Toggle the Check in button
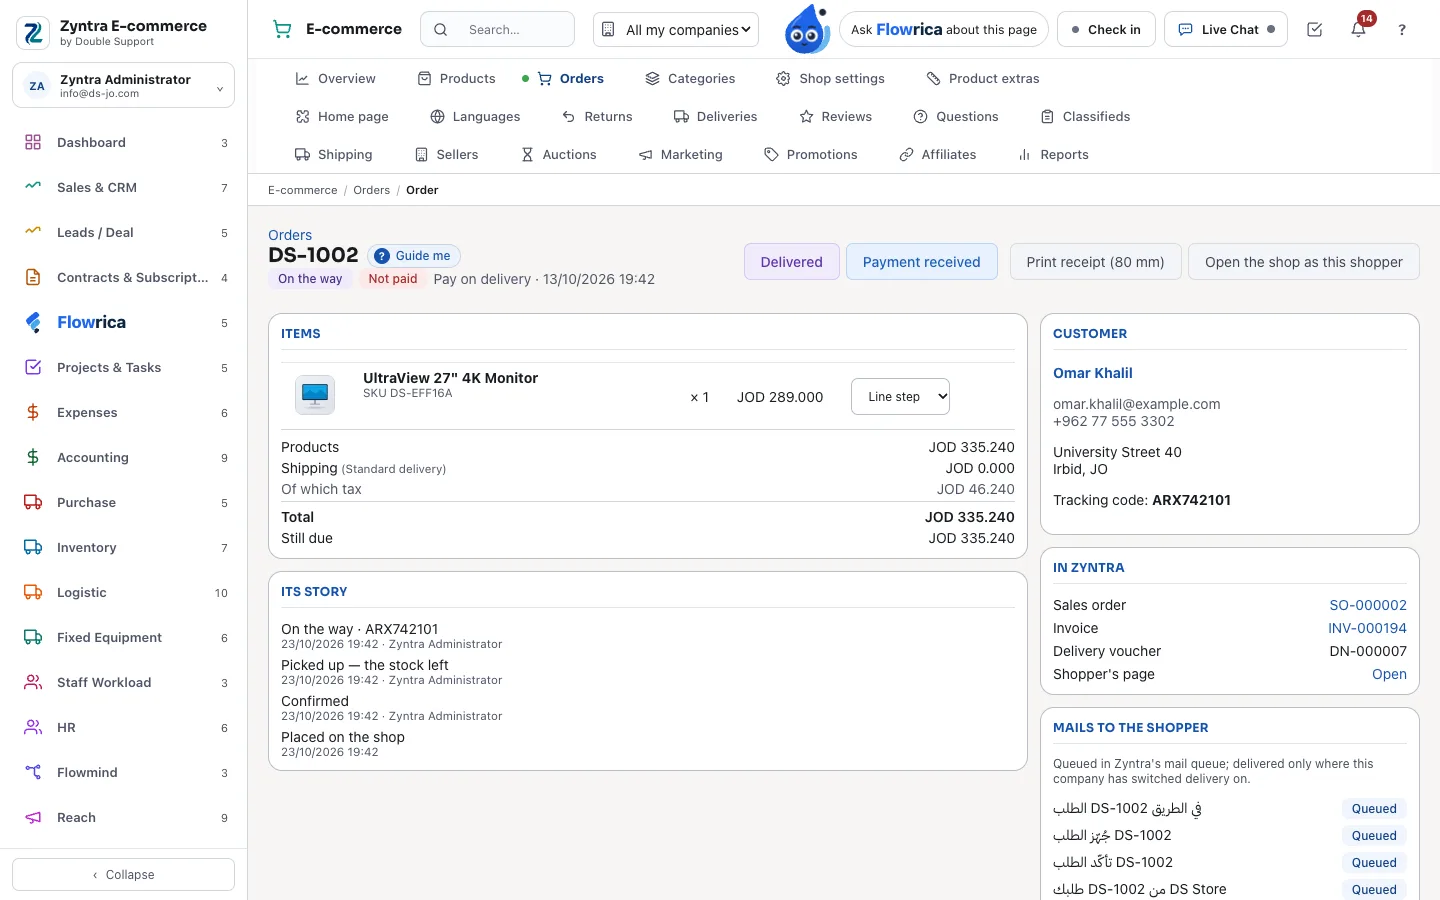This screenshot has height=900, width=1440. (1106, 30)
